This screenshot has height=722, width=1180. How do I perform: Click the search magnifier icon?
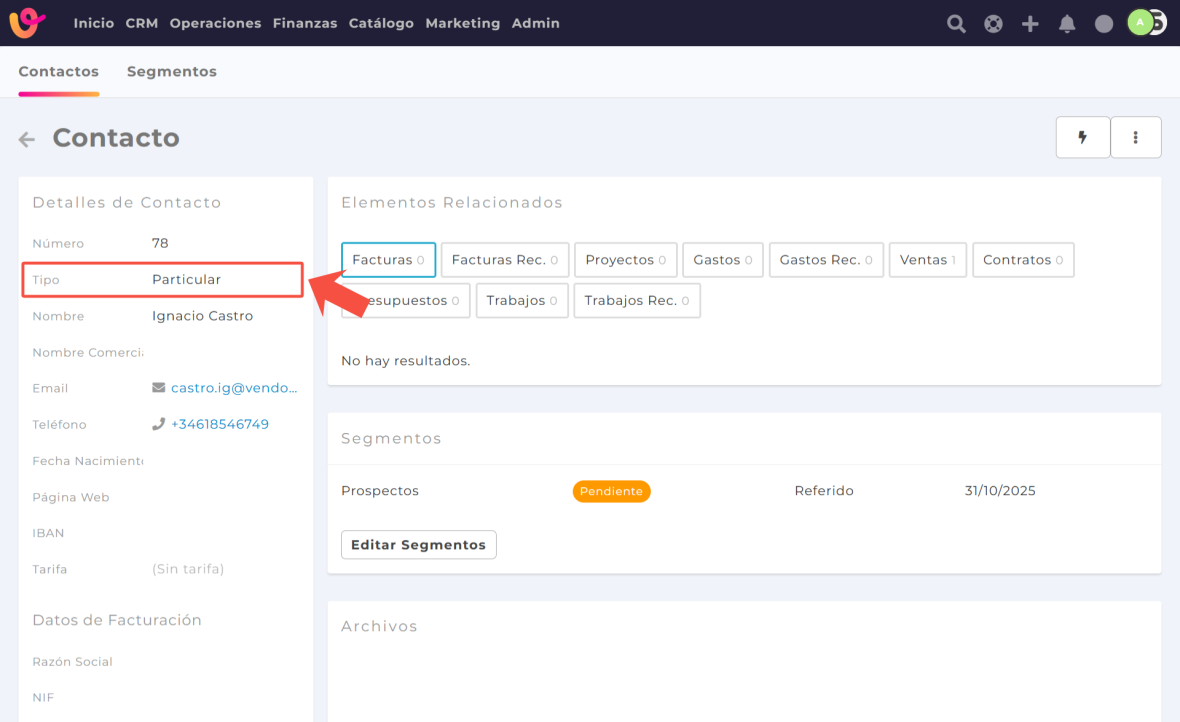coord(956,24)
